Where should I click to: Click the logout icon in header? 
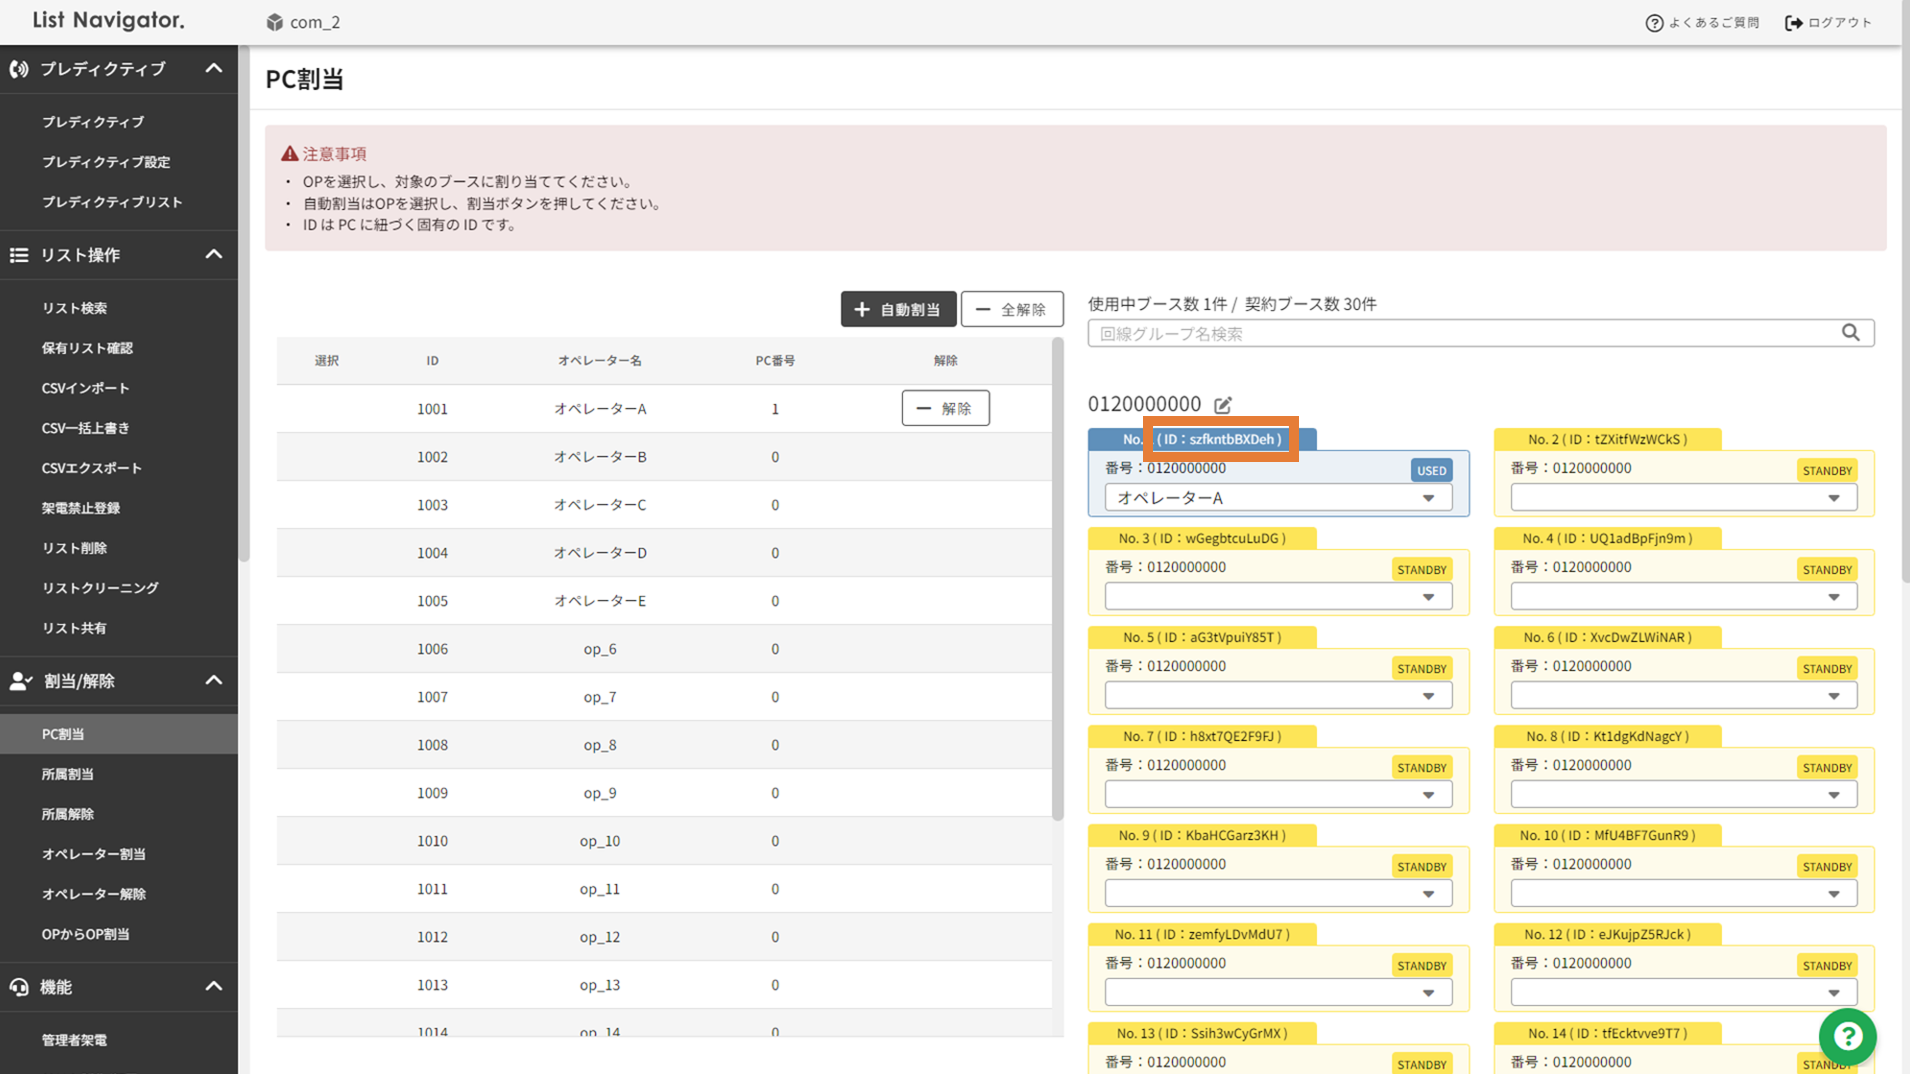point(1794,23)
